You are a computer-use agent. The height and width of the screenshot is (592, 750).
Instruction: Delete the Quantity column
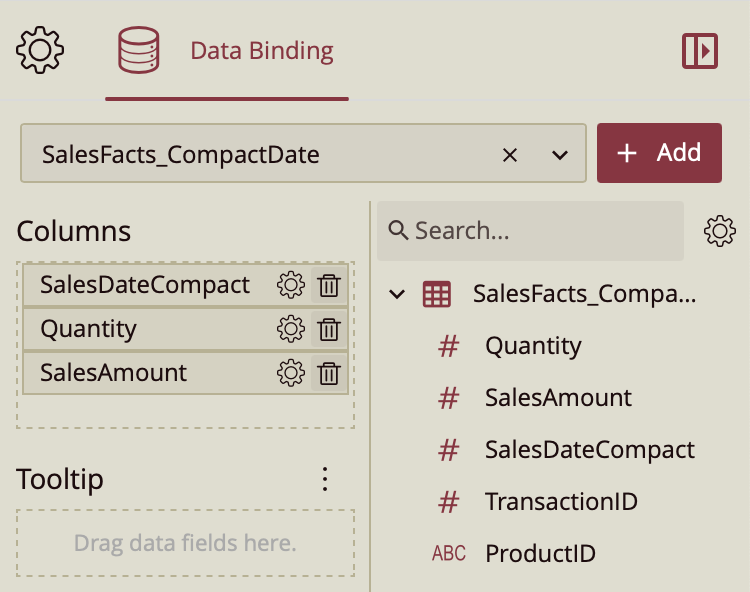click(328, 329)
